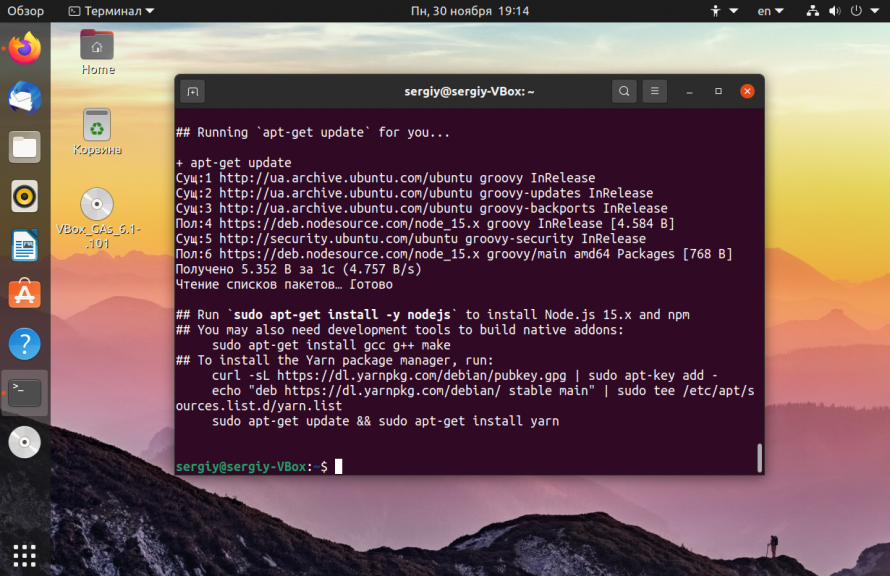Viewport: 890px width, 576px height.
Task: Open LibreOffice Writer from dock
Action: click(24, 246)
